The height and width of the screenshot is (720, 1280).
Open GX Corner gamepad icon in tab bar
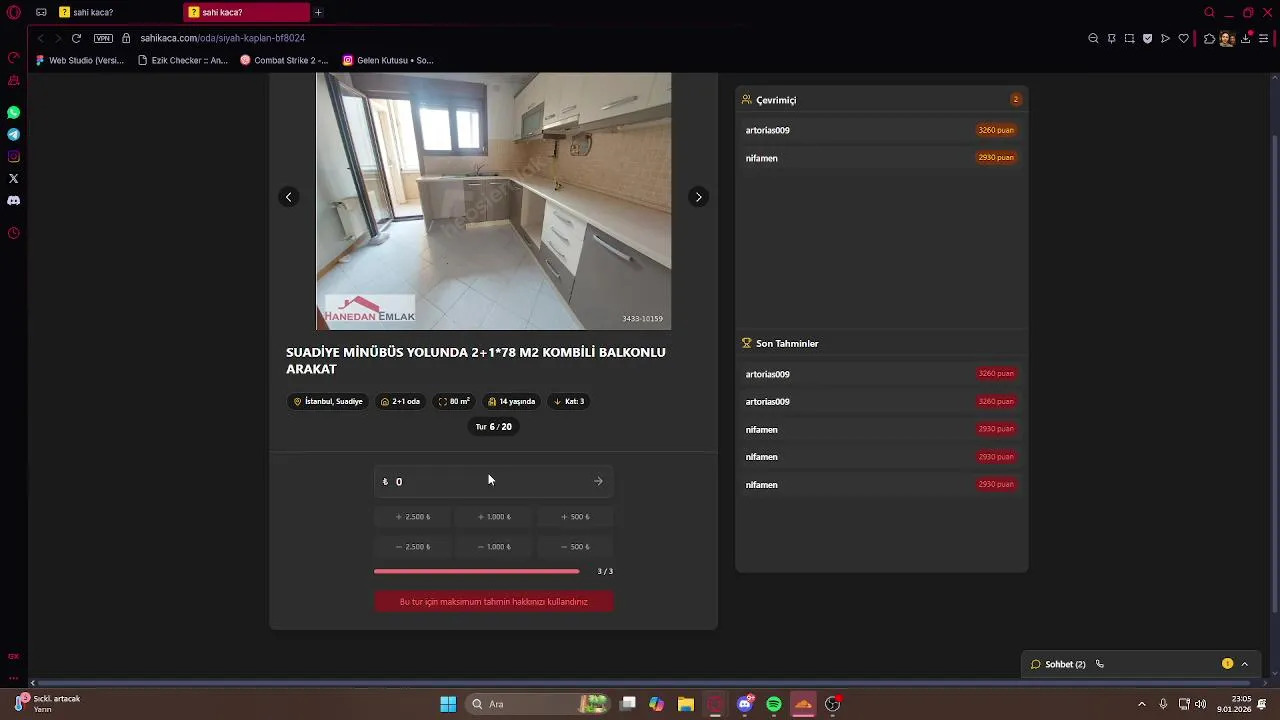coord(41,12)
